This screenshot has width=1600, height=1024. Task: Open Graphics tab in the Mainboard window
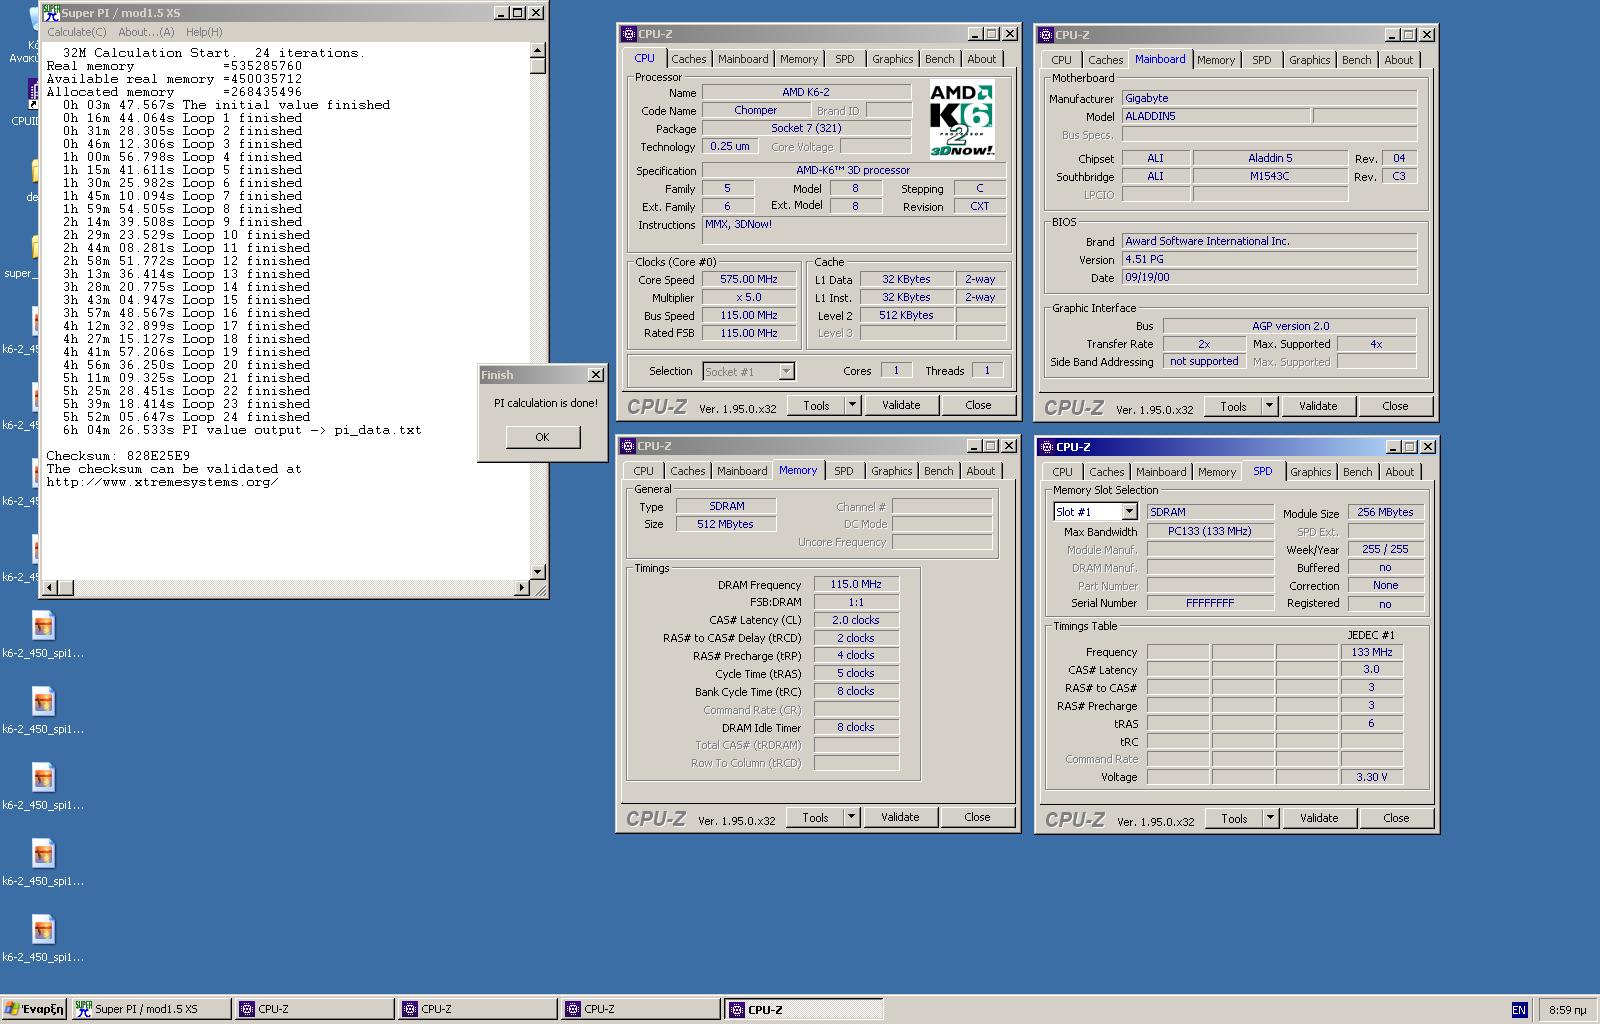(x=1309, y=60)
